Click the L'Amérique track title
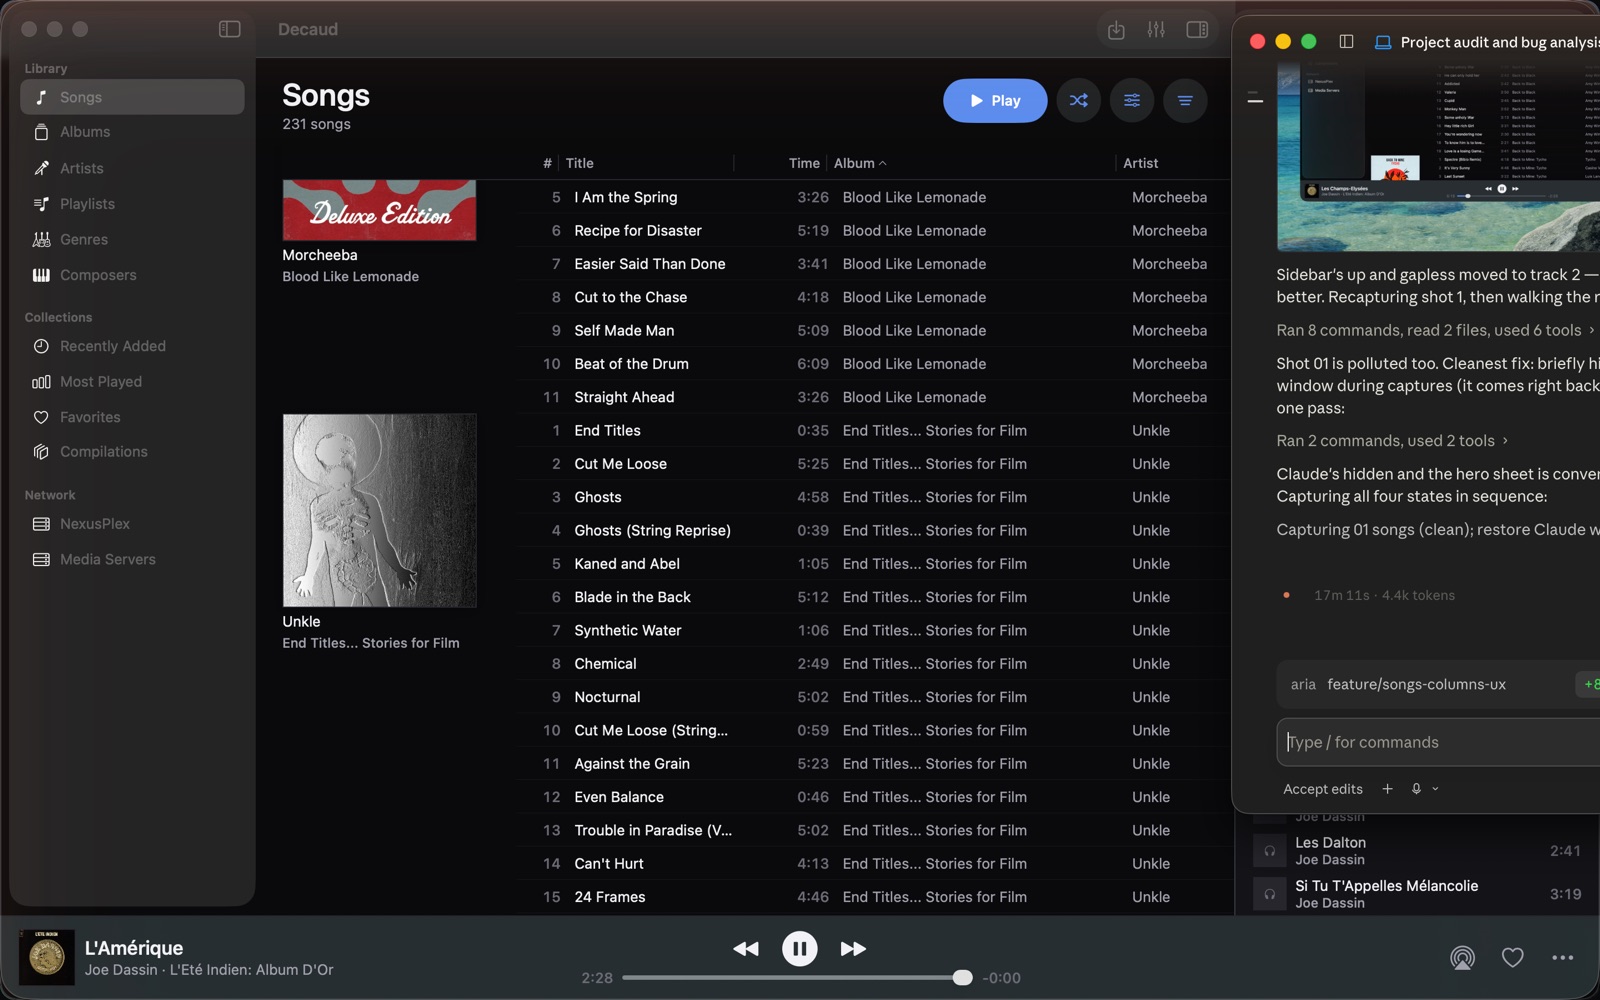 point(134,948)
